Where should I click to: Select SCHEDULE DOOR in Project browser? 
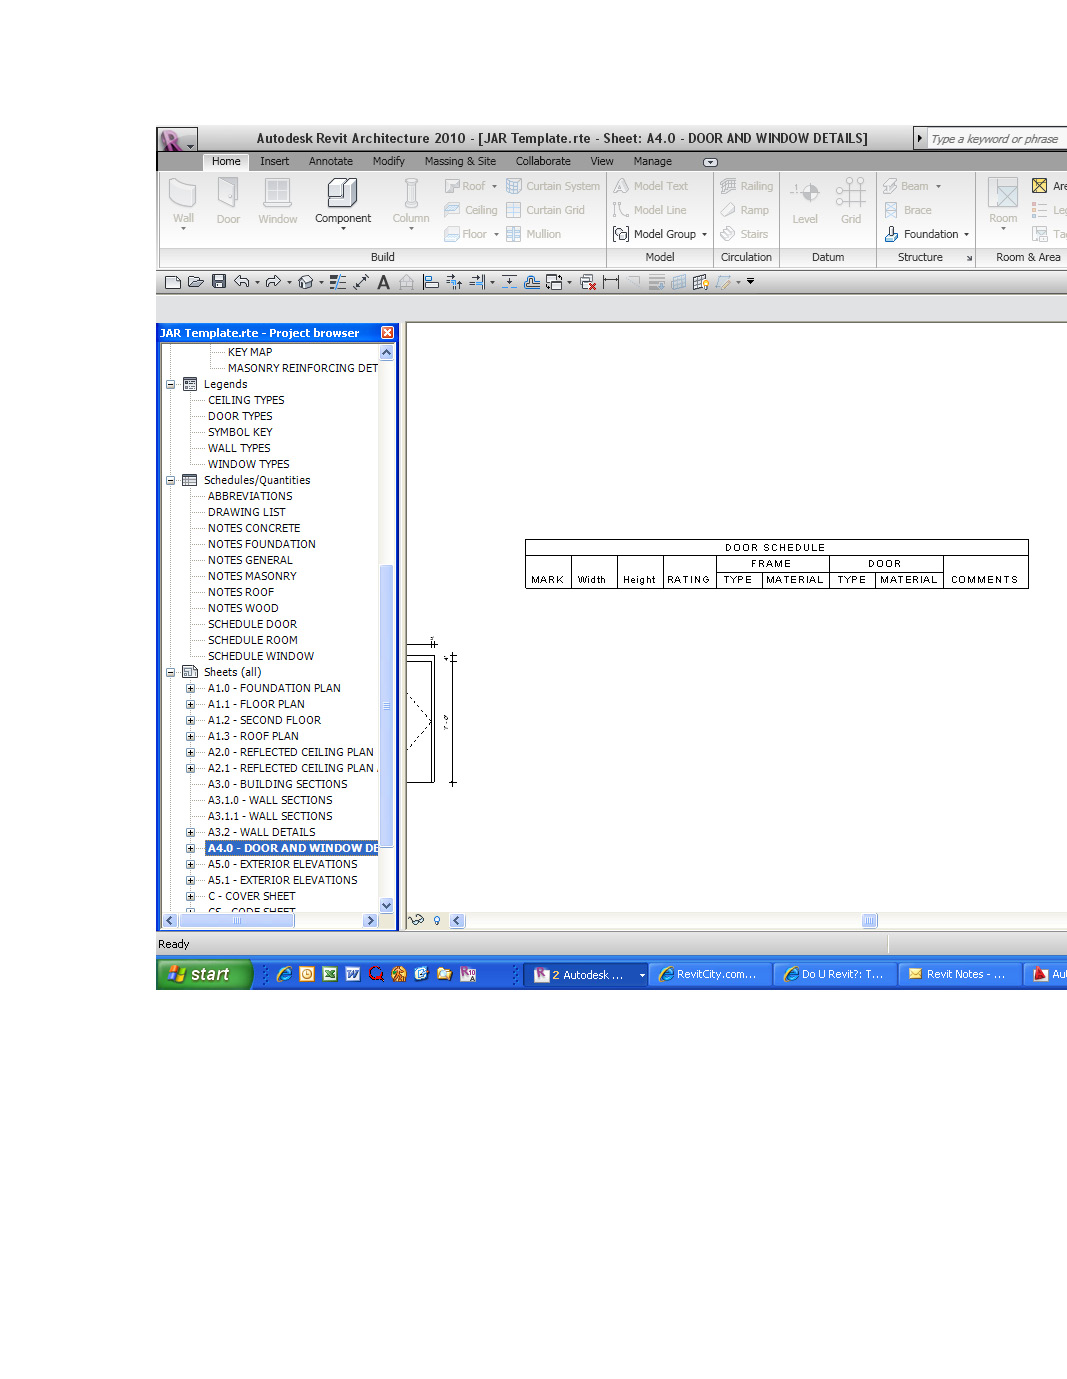(x=252, y=624)
